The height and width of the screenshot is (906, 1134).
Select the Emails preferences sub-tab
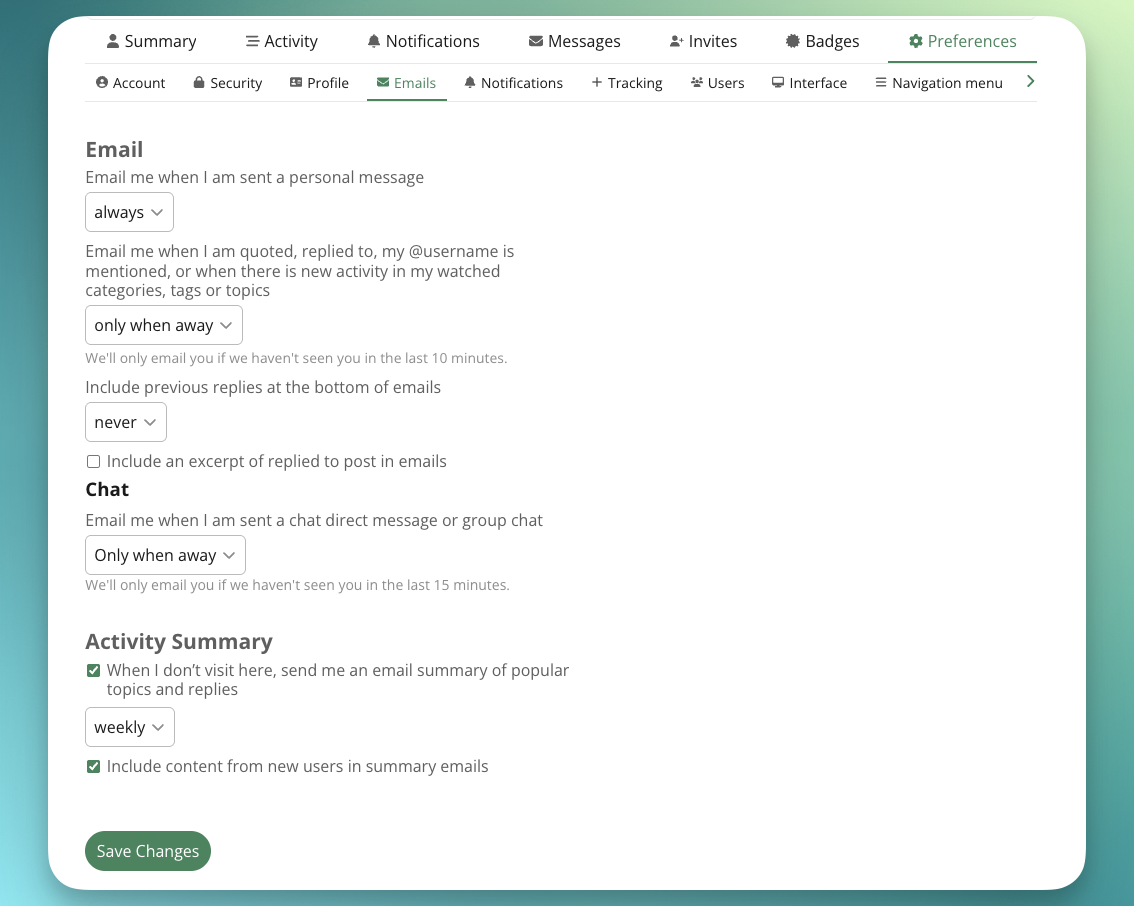pyautogui.click(x=406, y=82)
